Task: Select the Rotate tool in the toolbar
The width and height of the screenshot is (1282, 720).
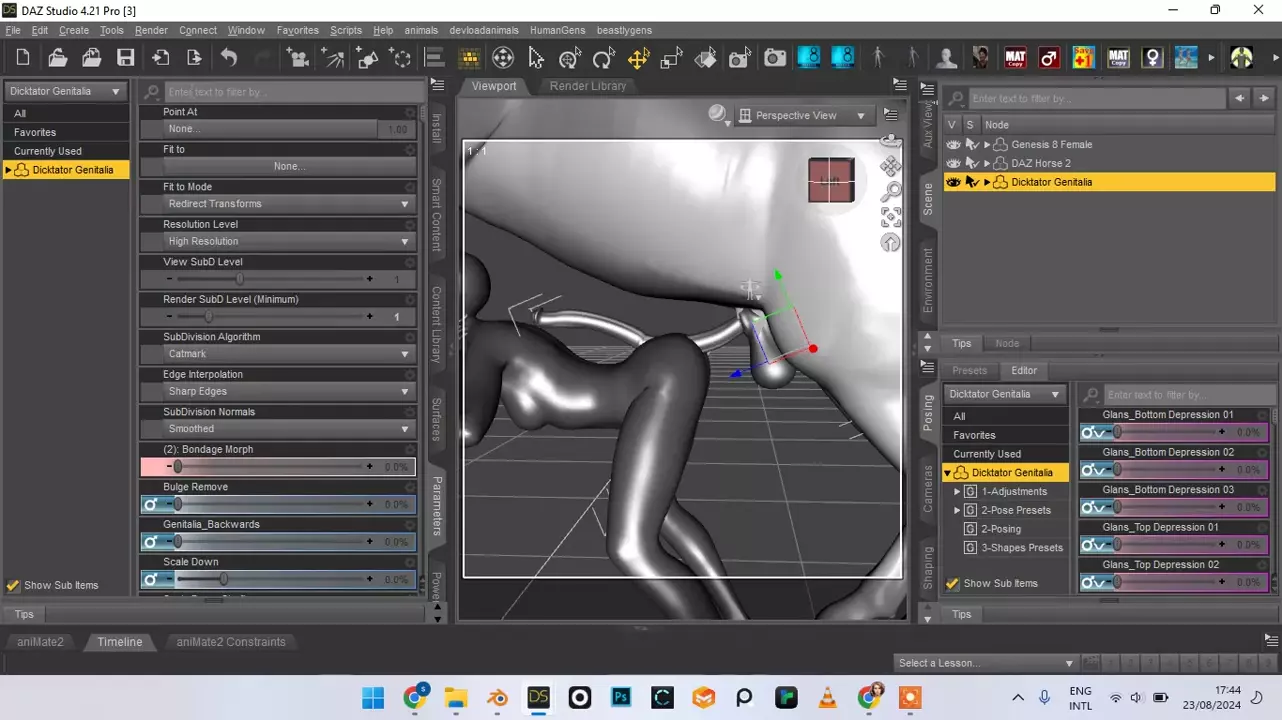Action: pos(603,58)
